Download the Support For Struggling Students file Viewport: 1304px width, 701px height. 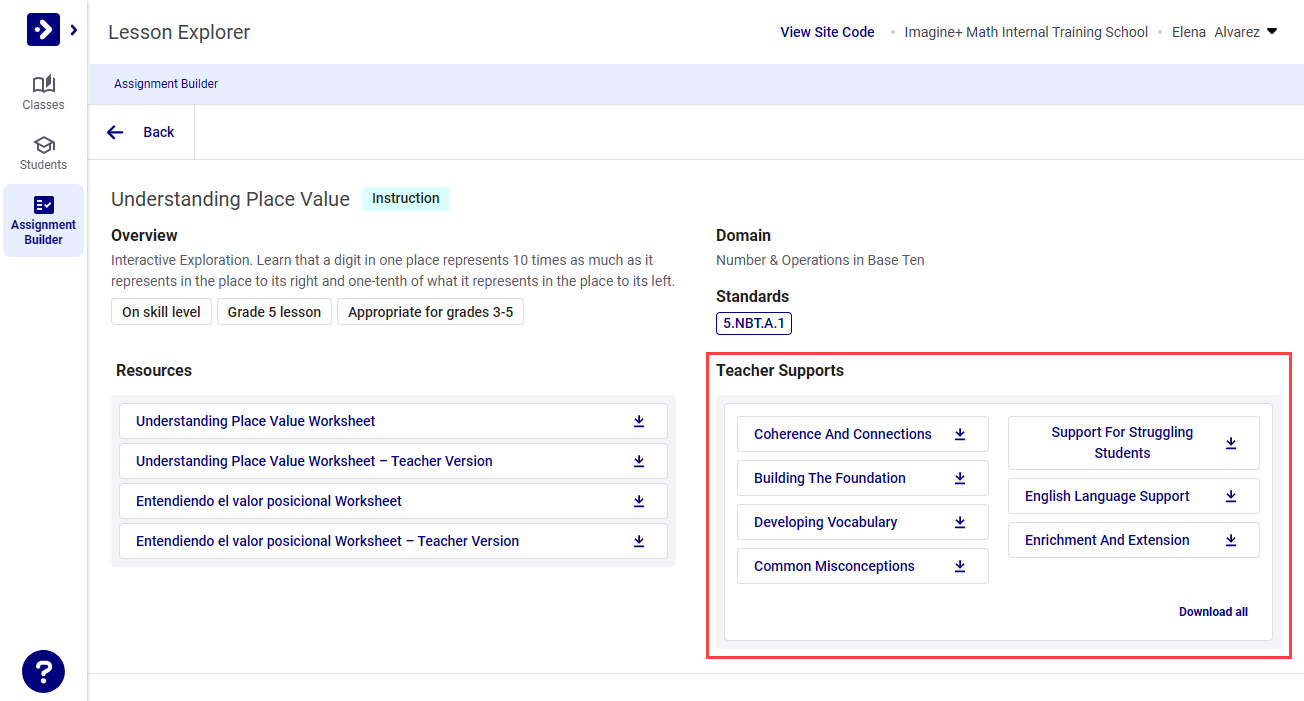click(x=1231, y=442)
